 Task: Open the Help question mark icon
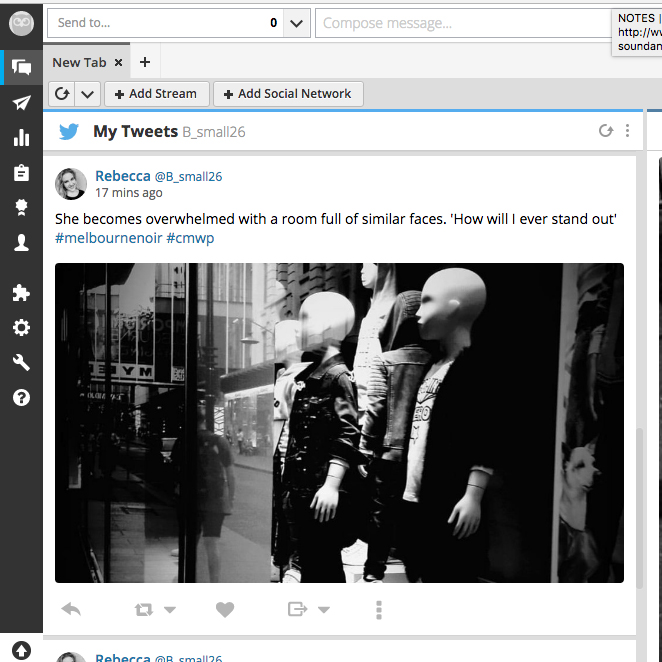21,398
